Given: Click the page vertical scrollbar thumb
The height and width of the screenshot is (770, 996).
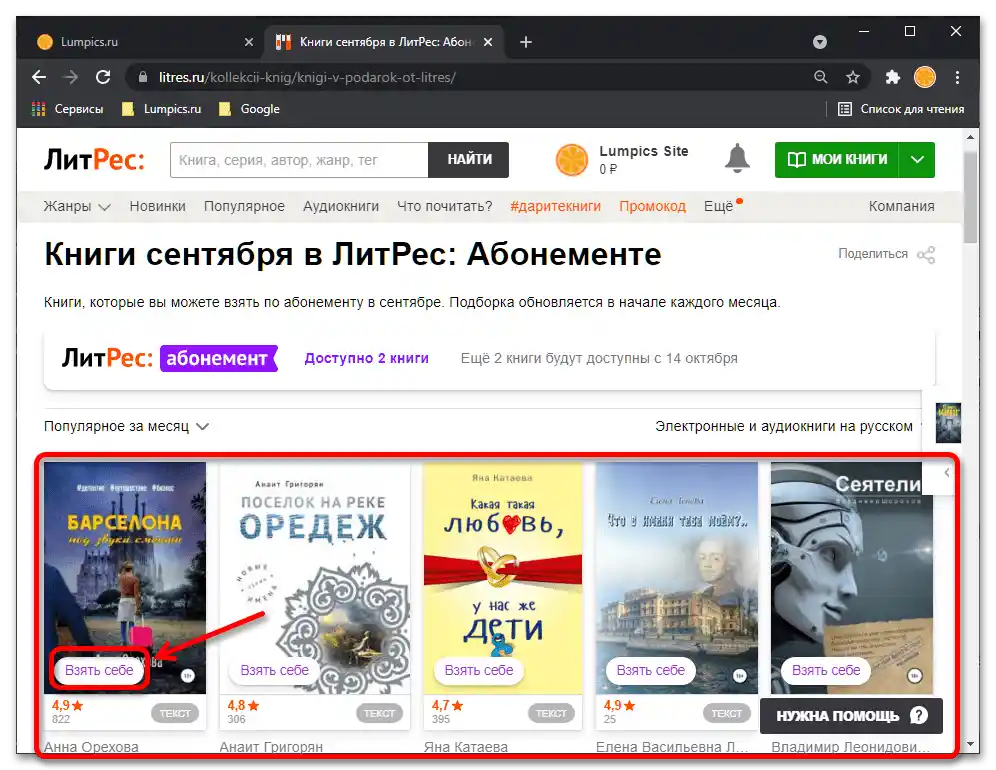Looking at the screenshot, I should (x=970, y=197).
